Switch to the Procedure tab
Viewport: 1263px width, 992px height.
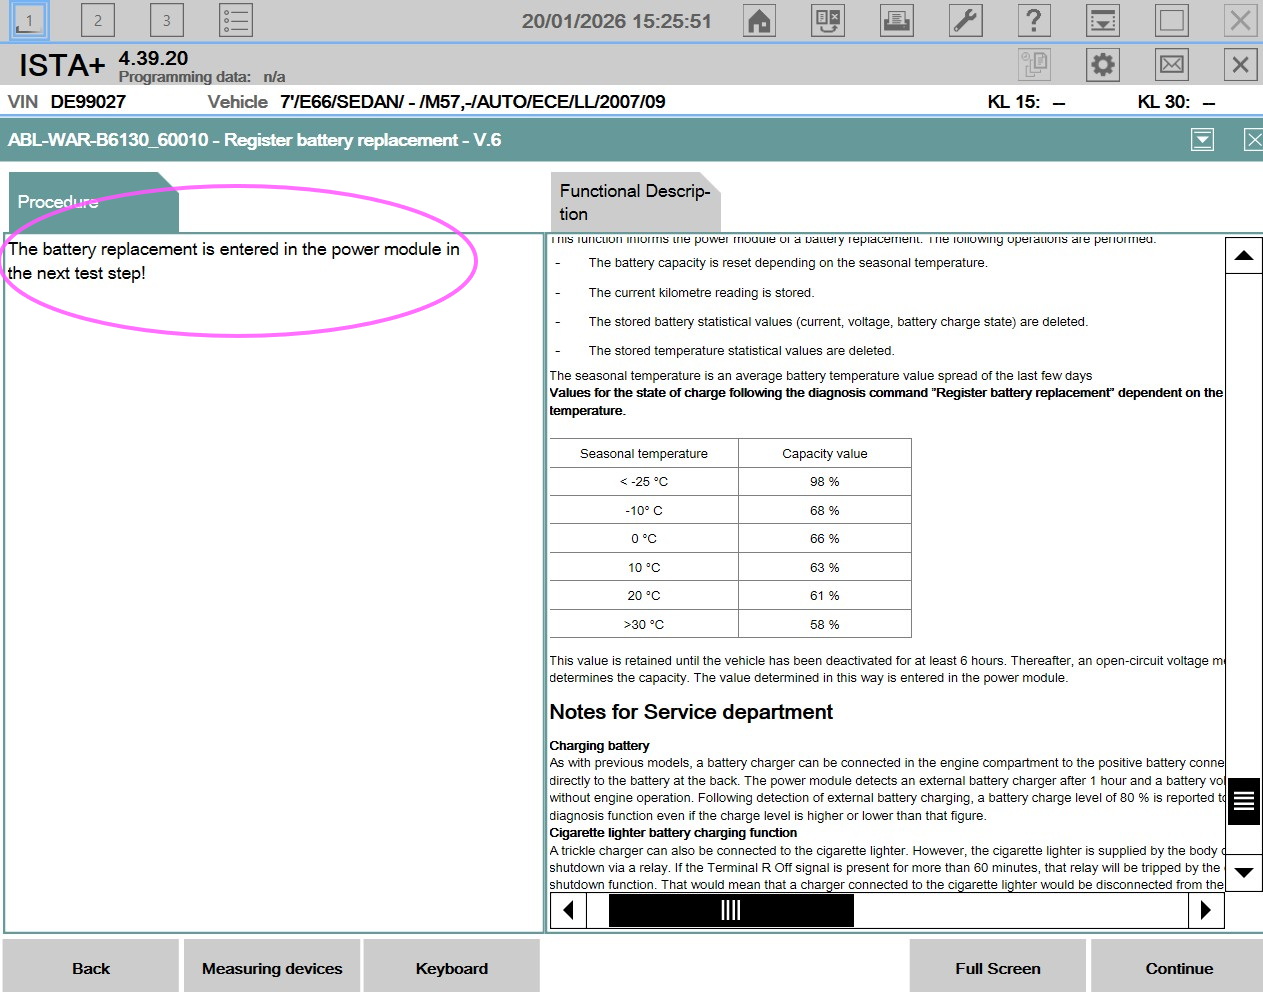click(90, 202)
